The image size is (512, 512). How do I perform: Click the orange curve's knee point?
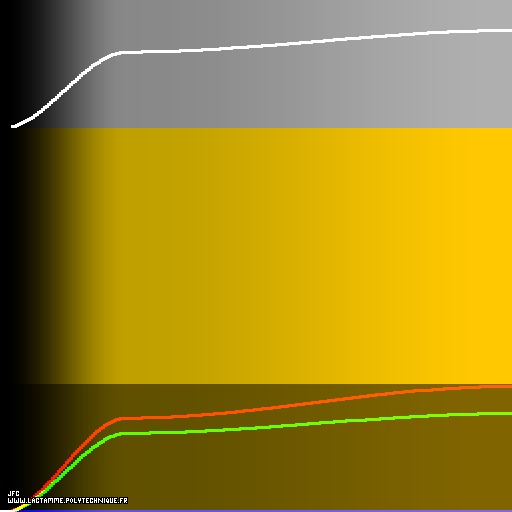pos(121,418)
